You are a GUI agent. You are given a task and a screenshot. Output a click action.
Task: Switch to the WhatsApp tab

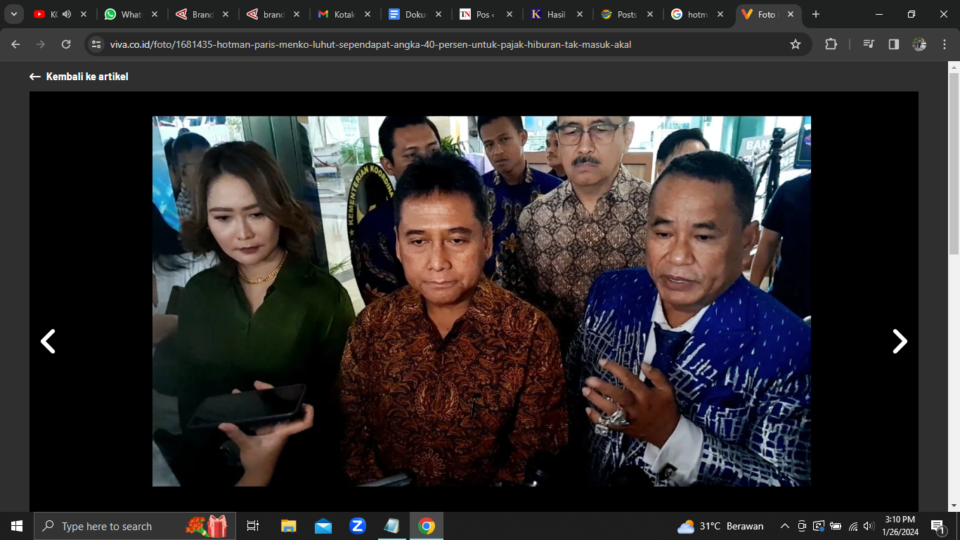click(130, 14)
